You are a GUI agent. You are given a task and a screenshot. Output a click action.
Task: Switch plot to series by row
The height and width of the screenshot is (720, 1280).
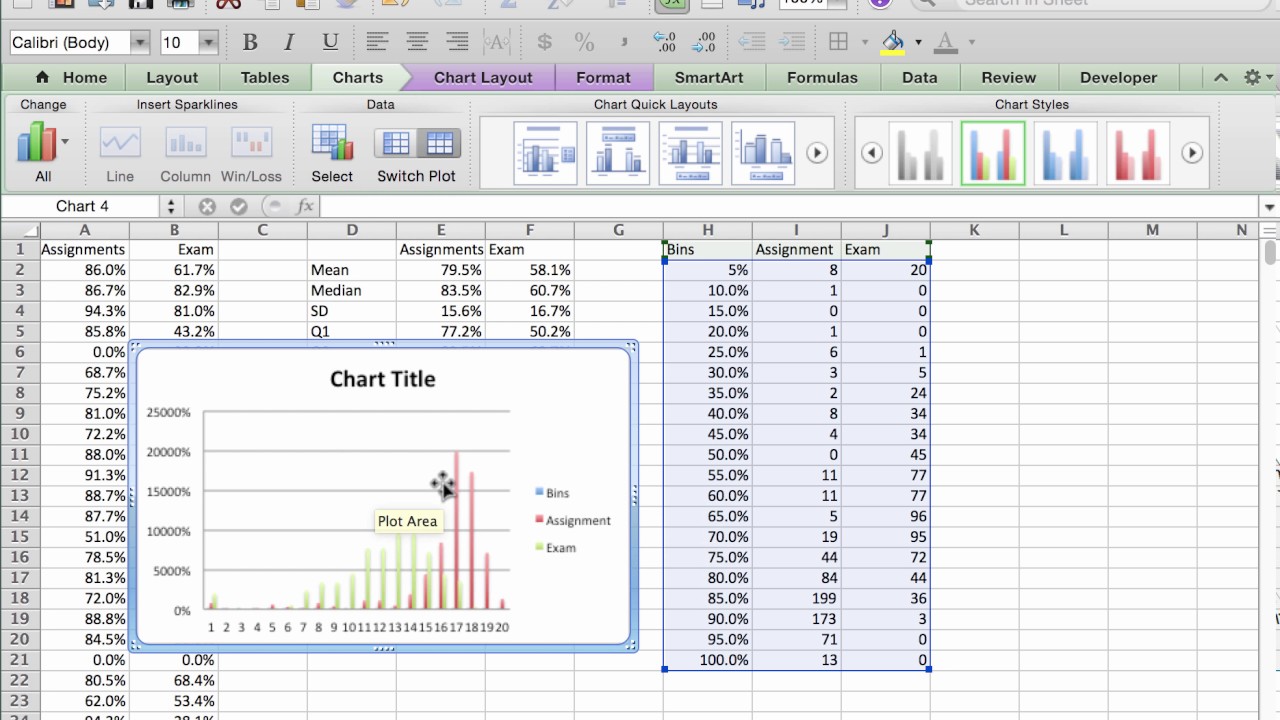[396, 143]
